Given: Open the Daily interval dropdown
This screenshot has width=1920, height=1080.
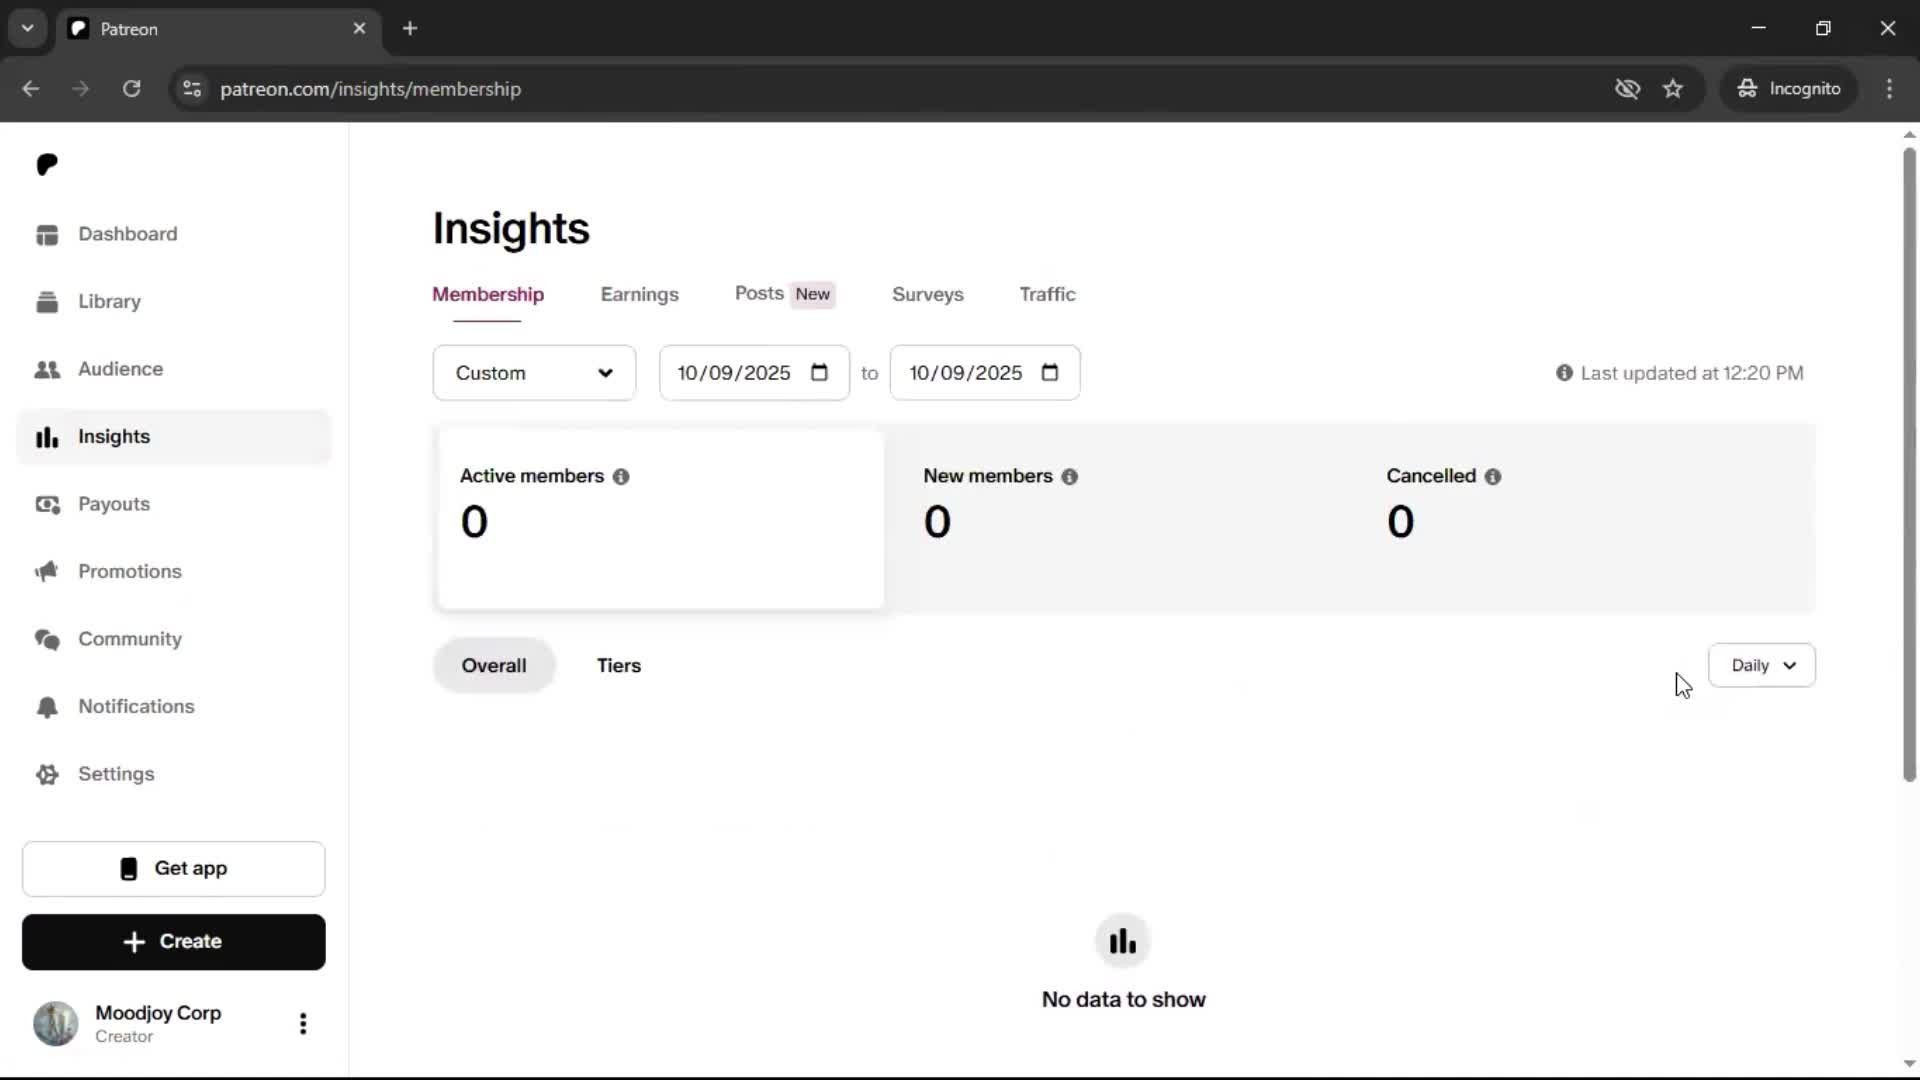Looking at the screenshot, I should (1762, 665).
